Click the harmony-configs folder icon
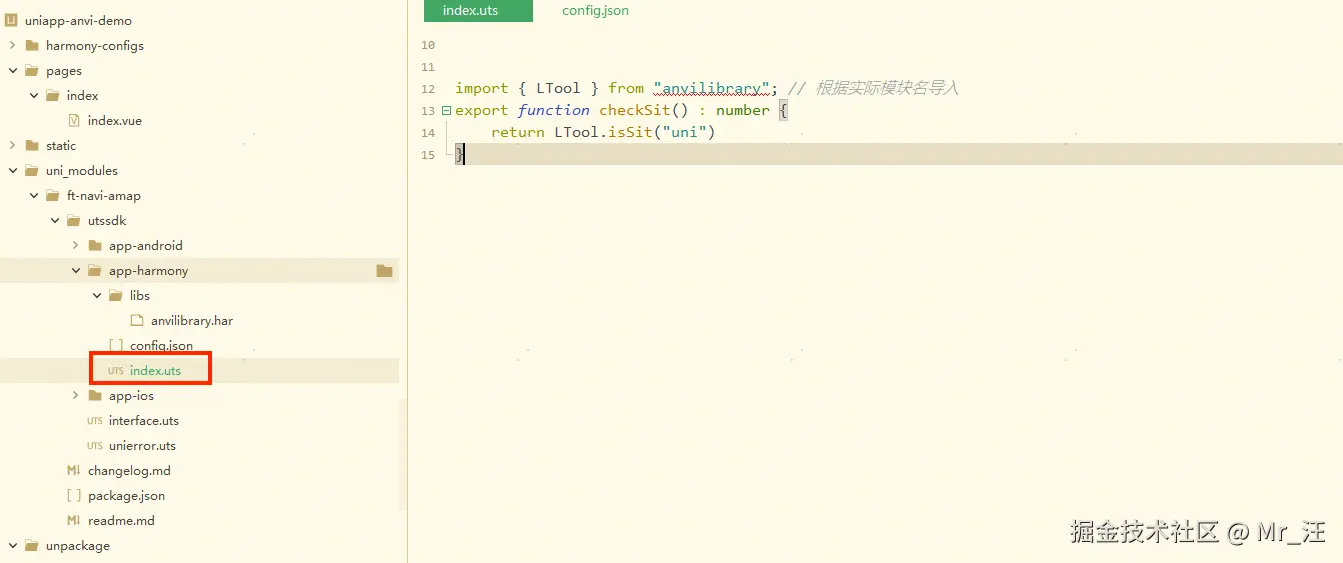Viewport: 1343px width, 563px height. point(32,45)
